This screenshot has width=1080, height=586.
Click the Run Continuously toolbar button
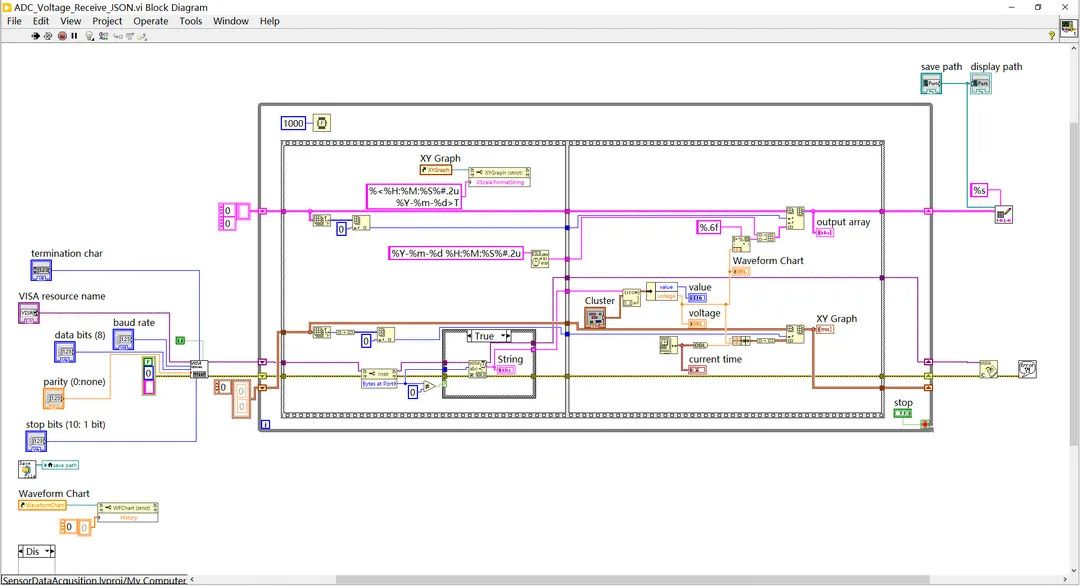click(x=48, y=36)
